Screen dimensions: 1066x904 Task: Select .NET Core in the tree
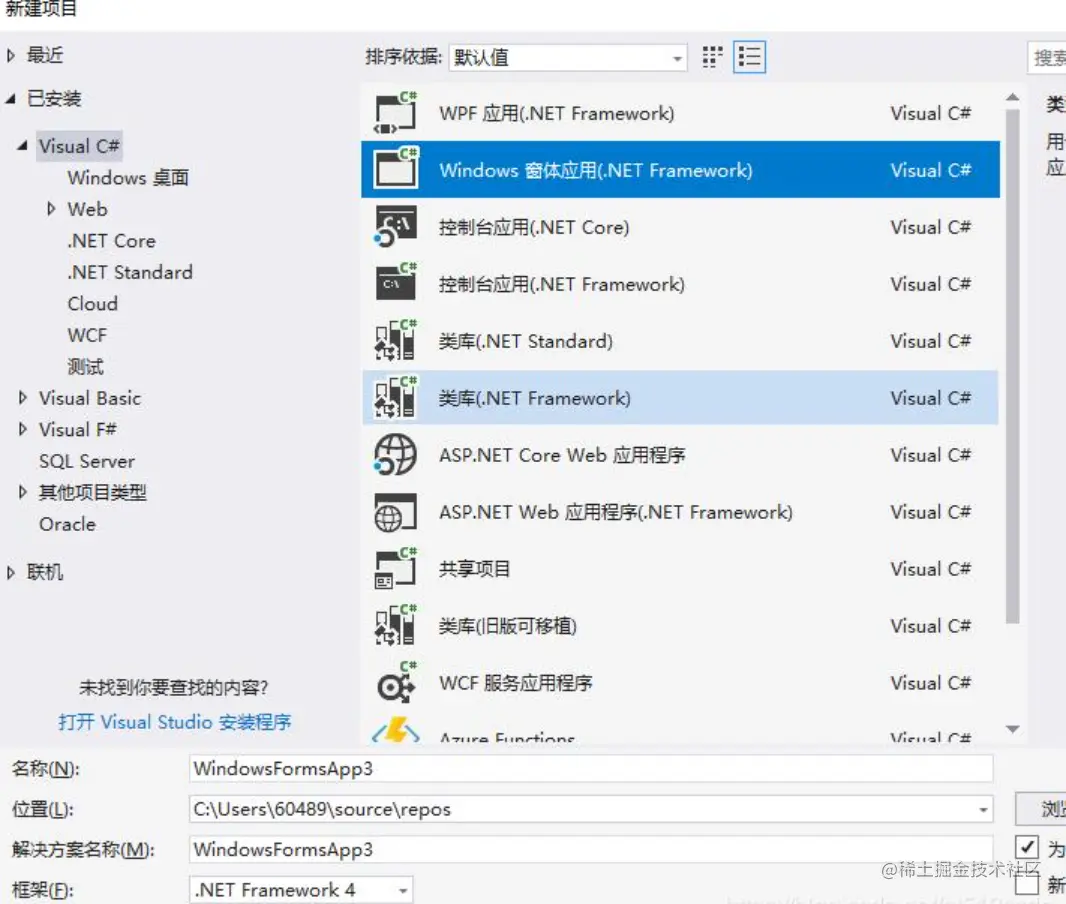tap(111, 241)
